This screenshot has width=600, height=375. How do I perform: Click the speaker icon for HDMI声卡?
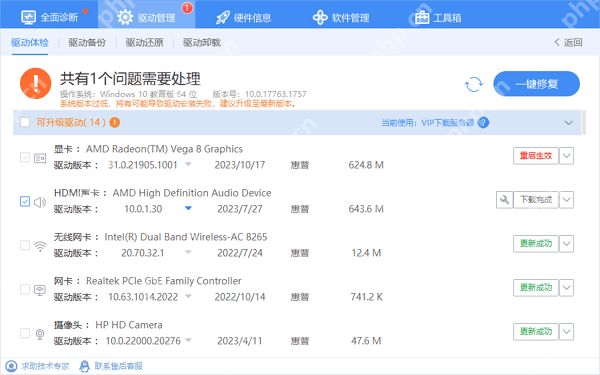[40, 202]
